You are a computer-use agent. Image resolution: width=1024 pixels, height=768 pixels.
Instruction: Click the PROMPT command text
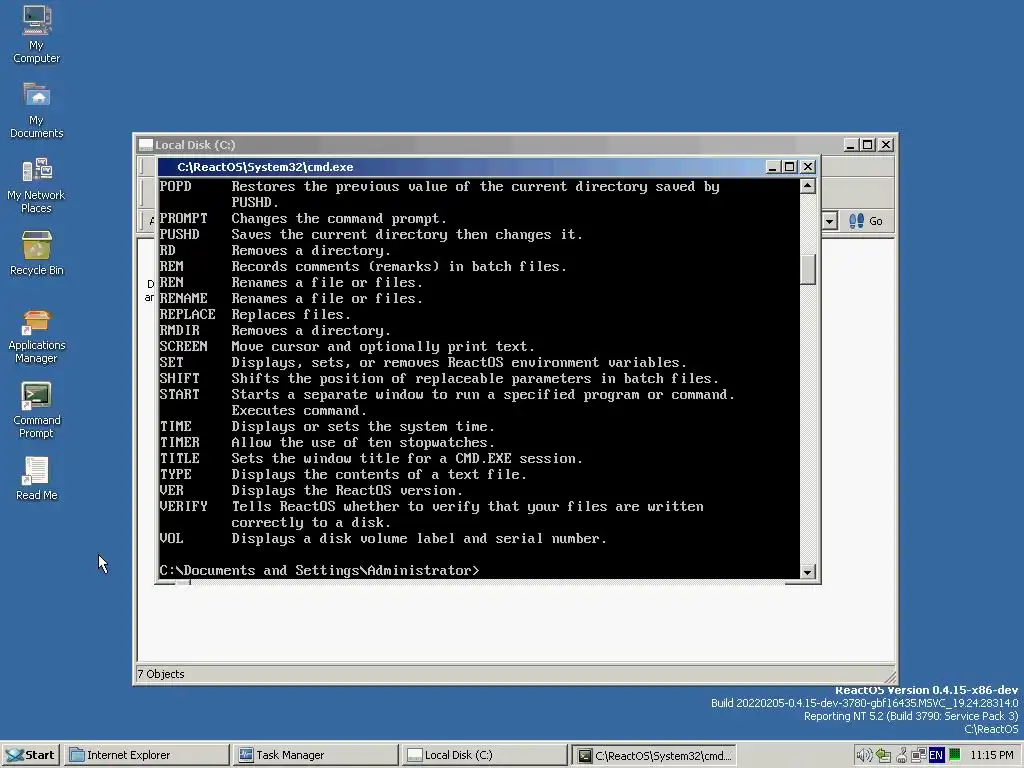click(x=184, y=219)
